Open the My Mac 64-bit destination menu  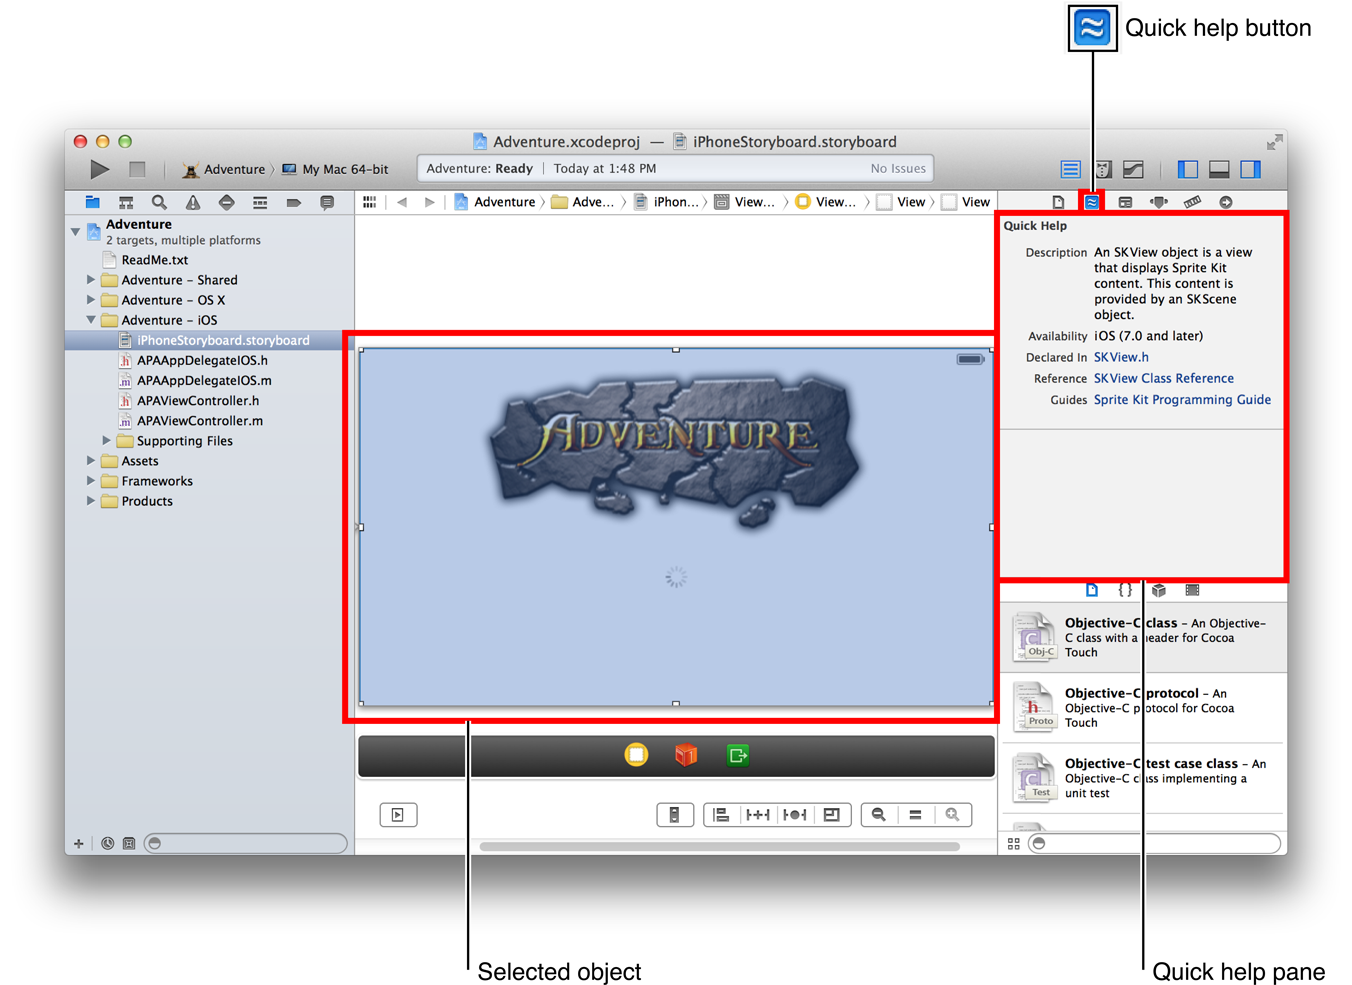[335, 169]
